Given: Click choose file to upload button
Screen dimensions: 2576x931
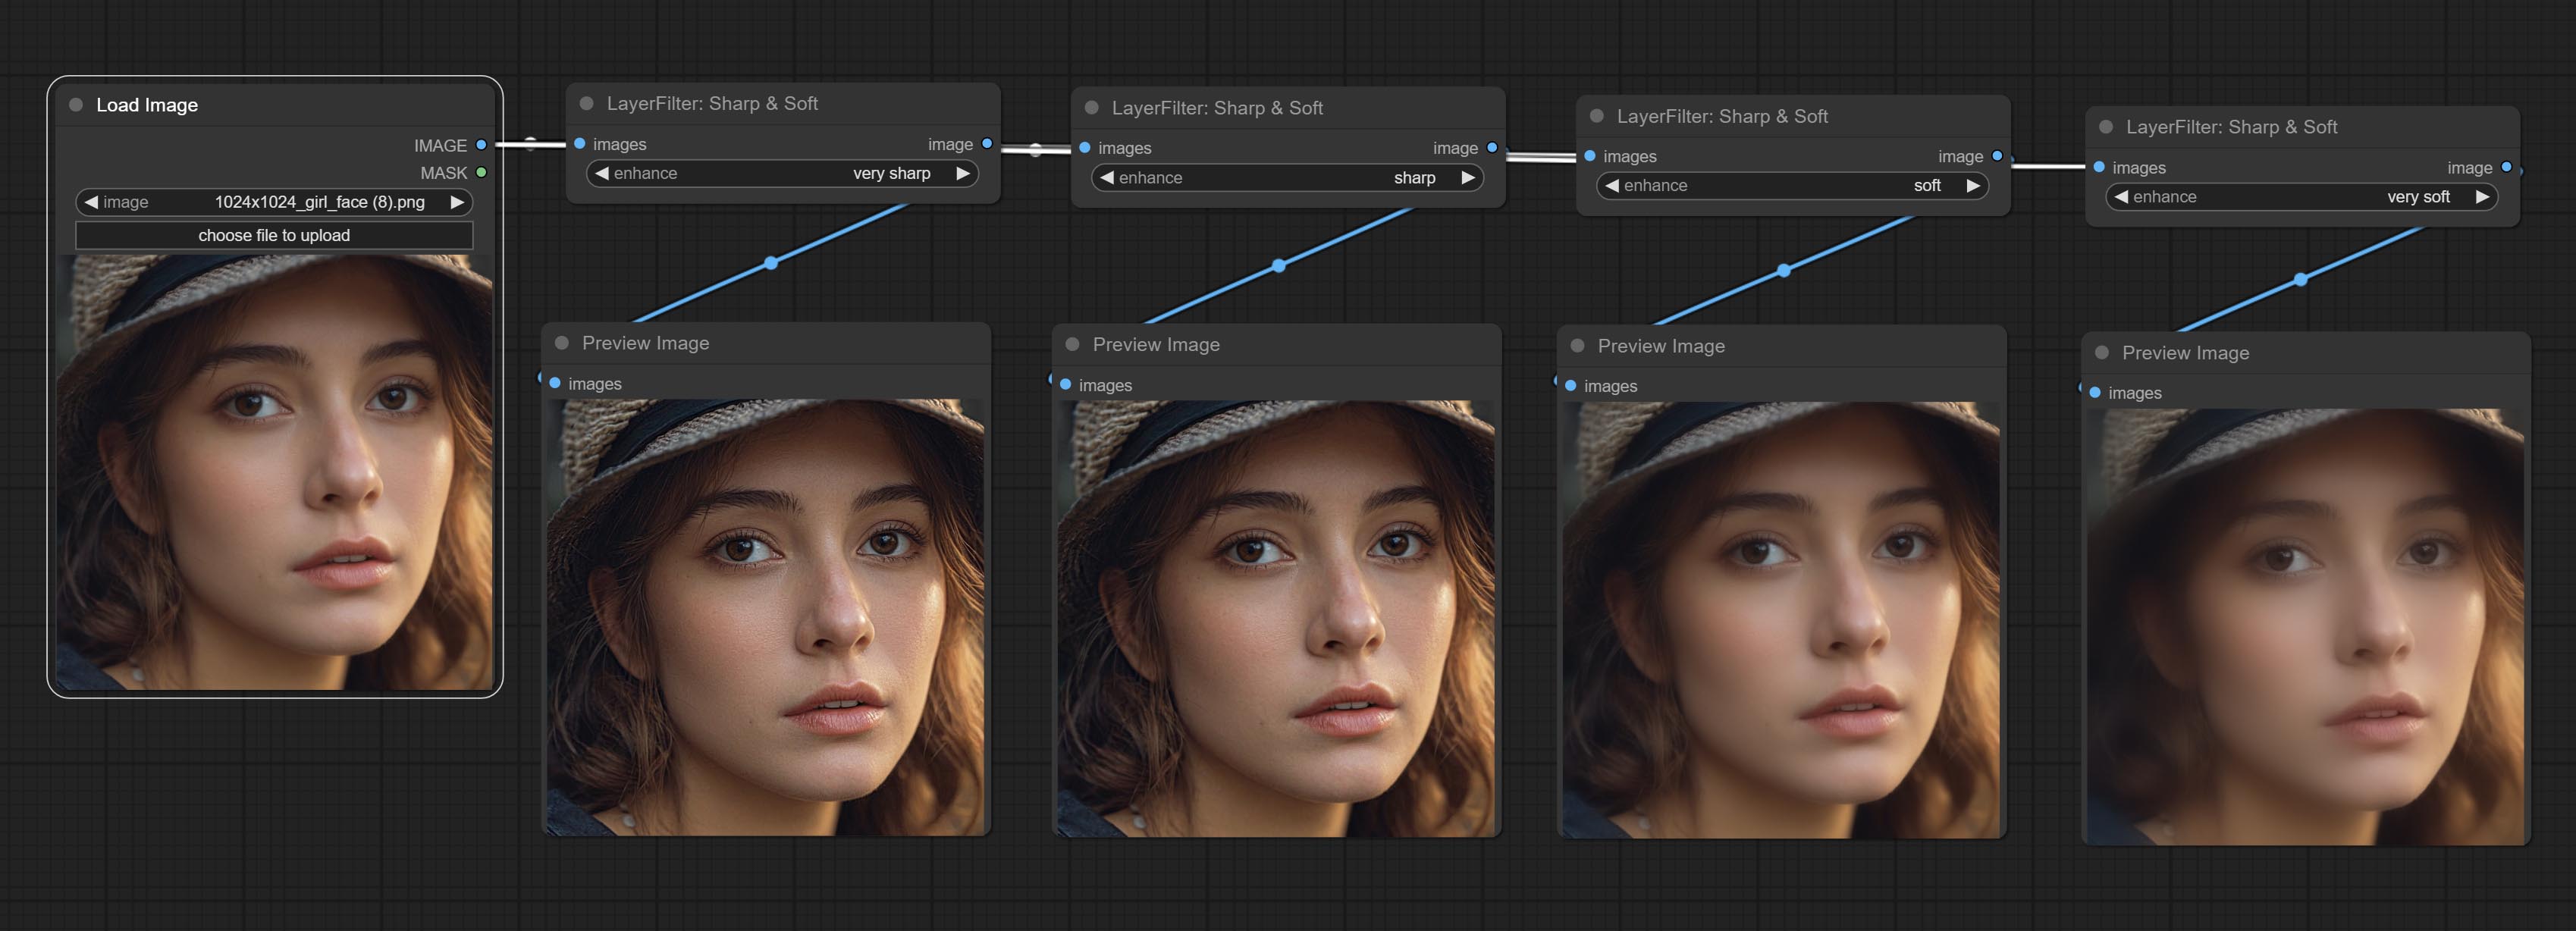Looking at the screenshot, I should click(x=273, y=234).
